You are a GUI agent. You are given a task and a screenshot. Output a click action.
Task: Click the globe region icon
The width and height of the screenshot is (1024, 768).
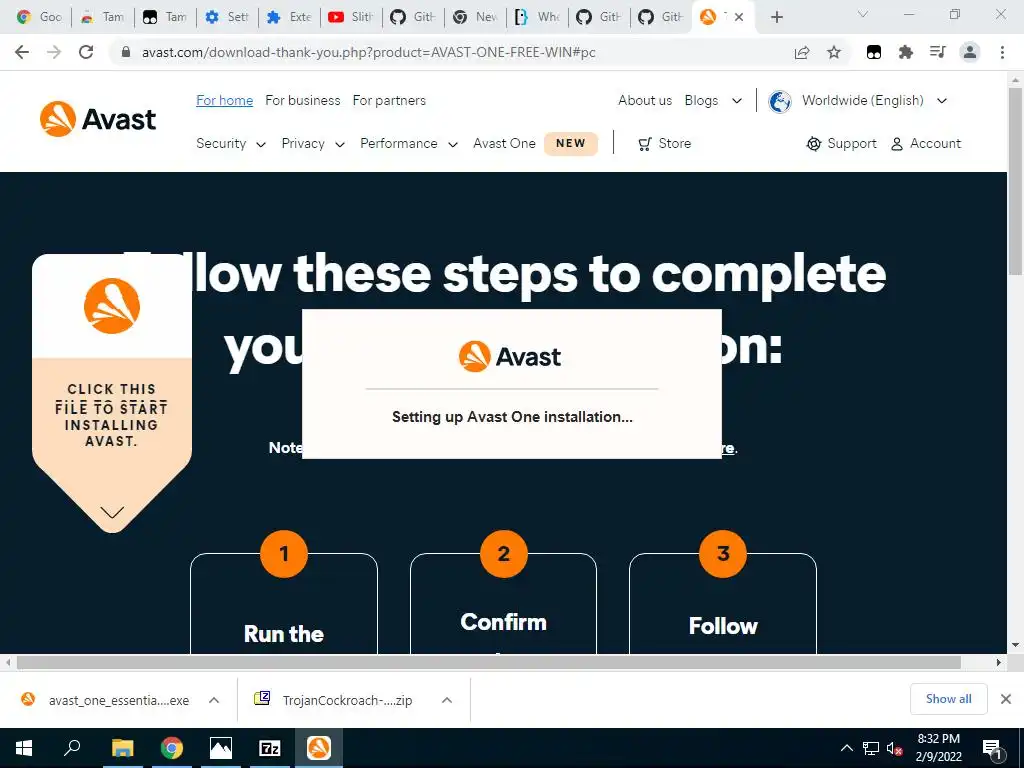coord(780,101)
